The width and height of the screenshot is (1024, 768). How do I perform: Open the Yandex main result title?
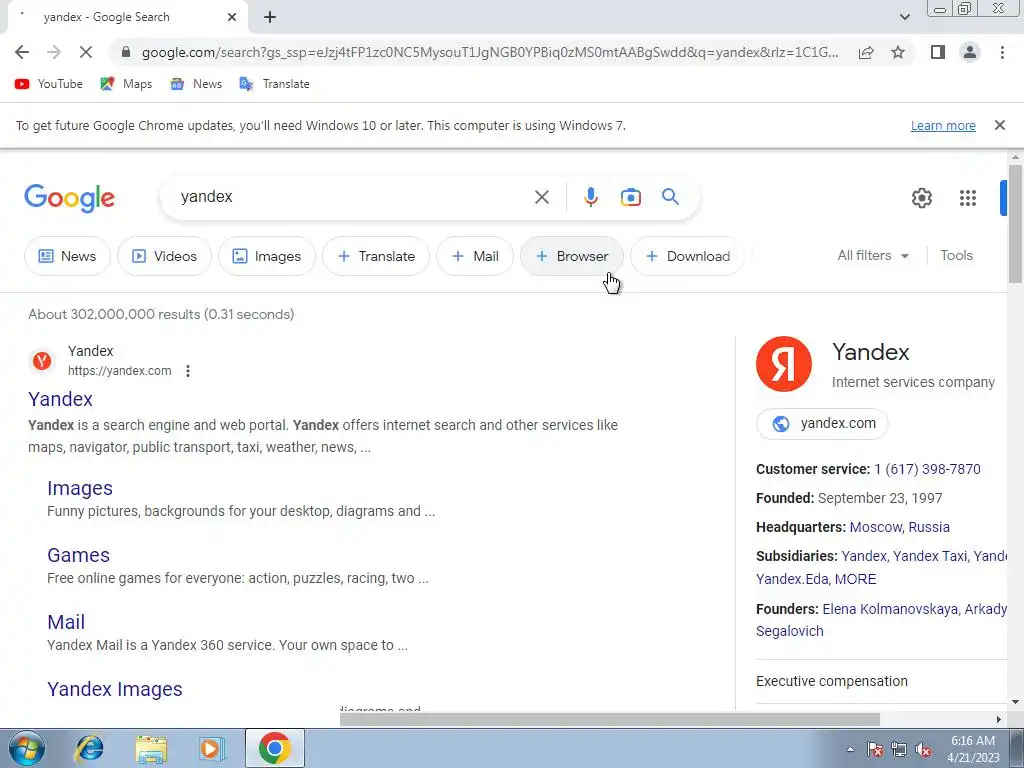(x=60, y=399)
